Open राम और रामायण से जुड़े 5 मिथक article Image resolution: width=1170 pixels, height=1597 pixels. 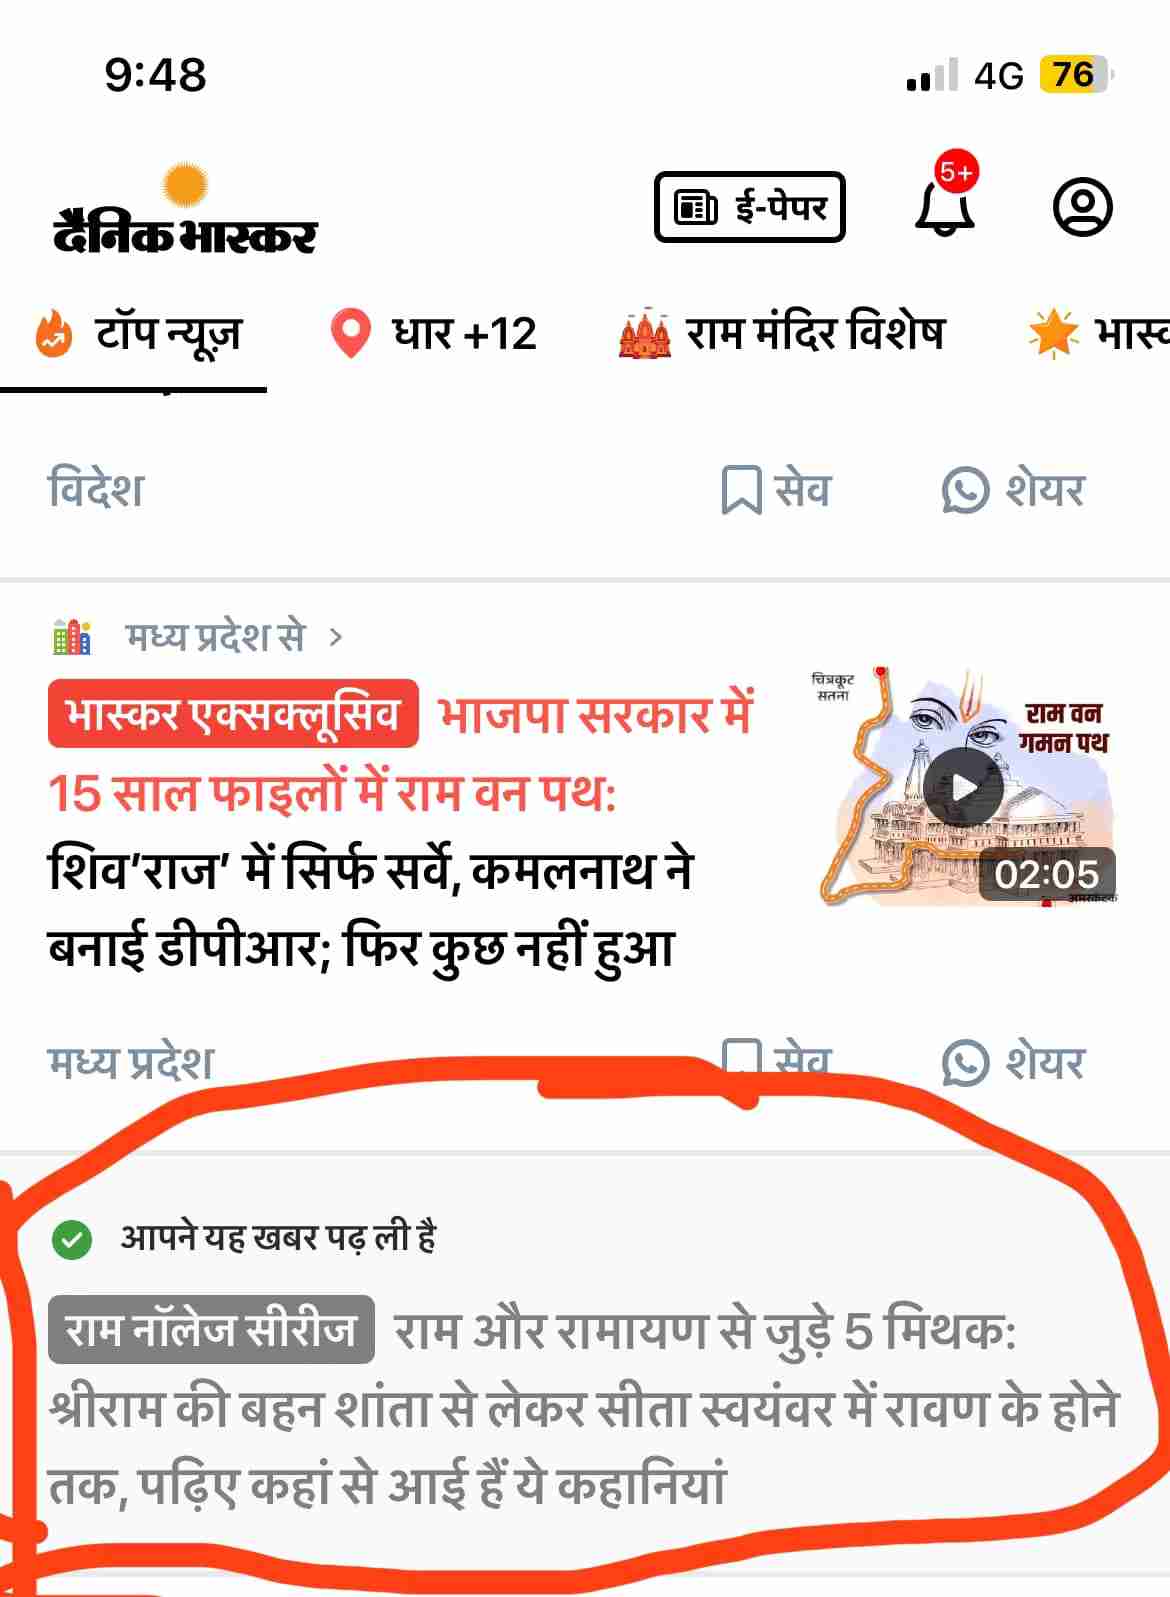pyautogui.click(x=583, y=1405)
